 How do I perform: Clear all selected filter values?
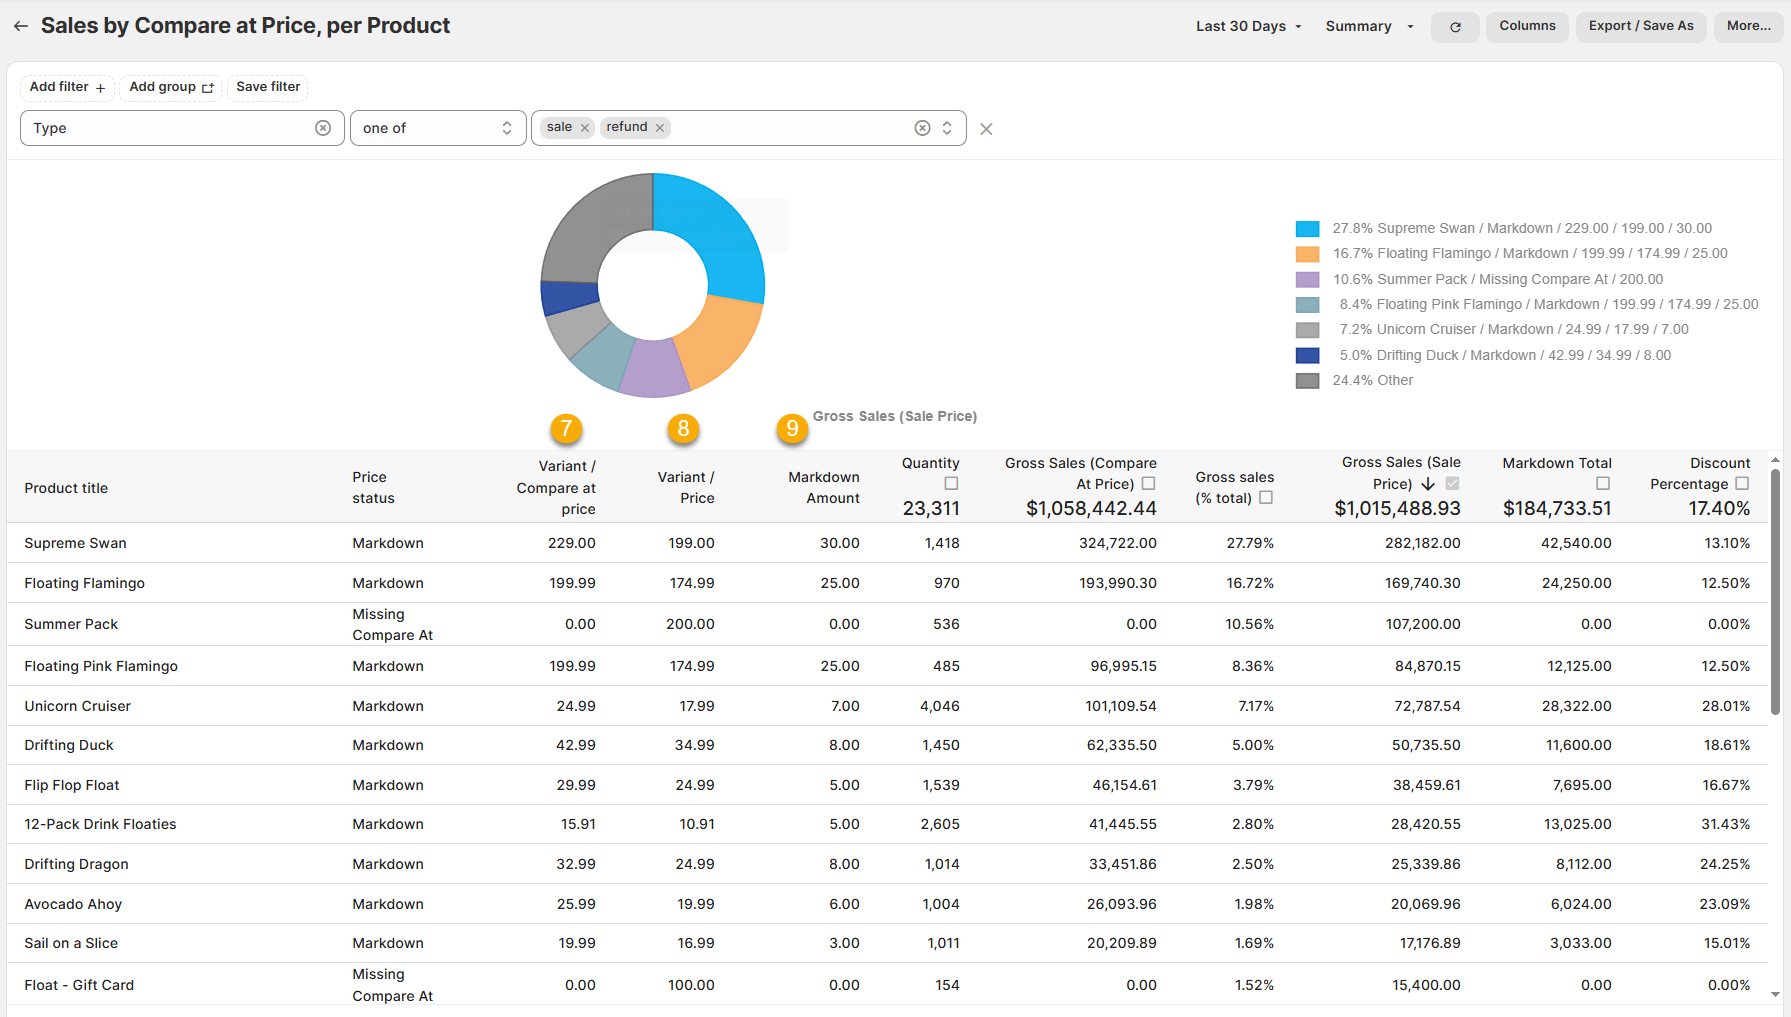(x=922, y=128)
